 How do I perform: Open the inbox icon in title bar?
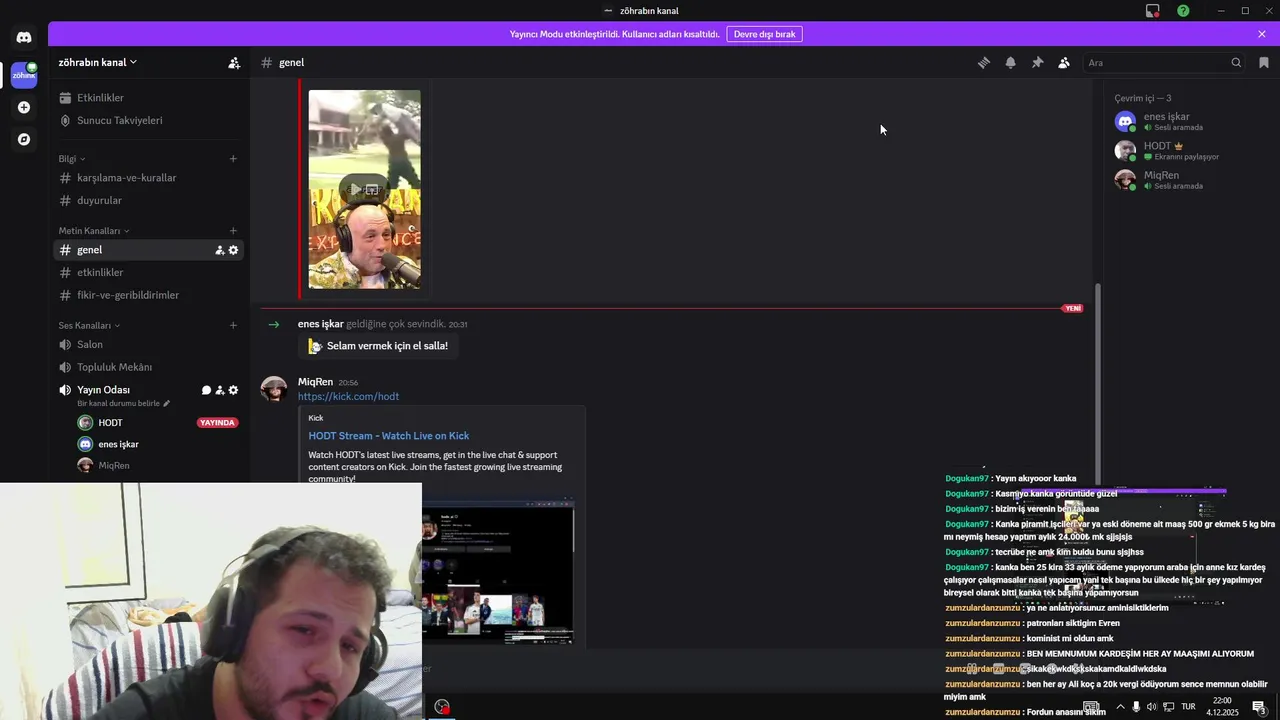(1153, 11)
